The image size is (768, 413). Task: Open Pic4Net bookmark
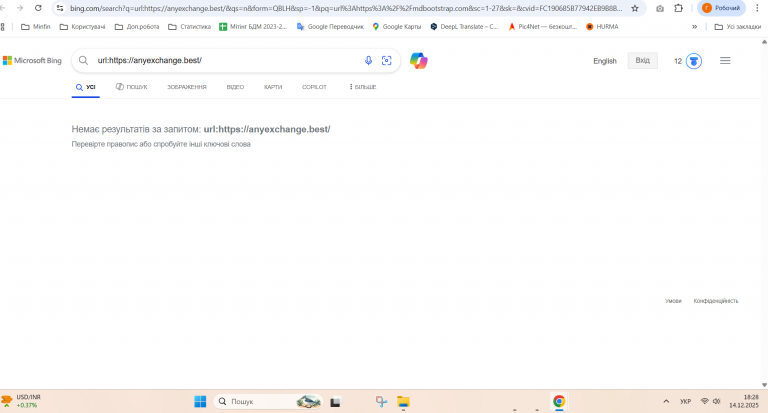pyautogui.click(x=542, y=27)
